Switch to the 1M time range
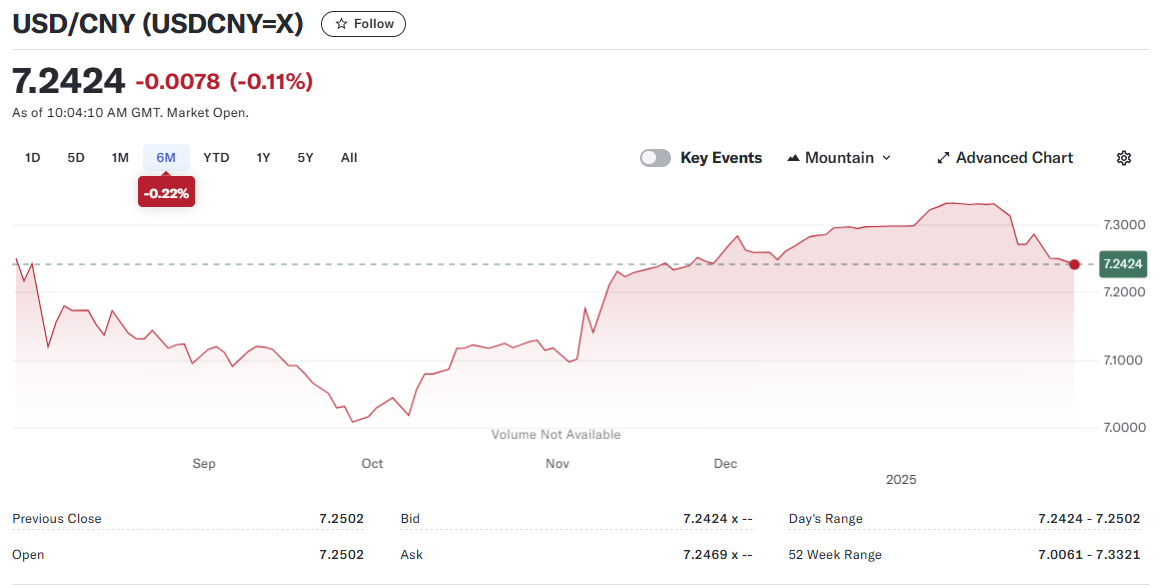This screenshot has height=588, width=1169. (x=120, y=158)
